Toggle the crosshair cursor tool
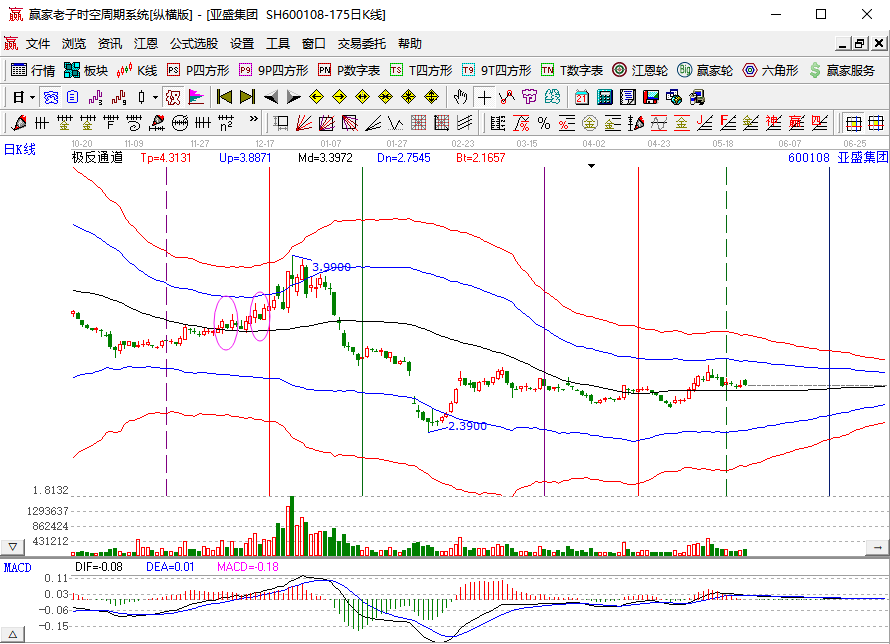Viewport: 890px width, 644px height. pyautogui.click(x=484, y=98)
